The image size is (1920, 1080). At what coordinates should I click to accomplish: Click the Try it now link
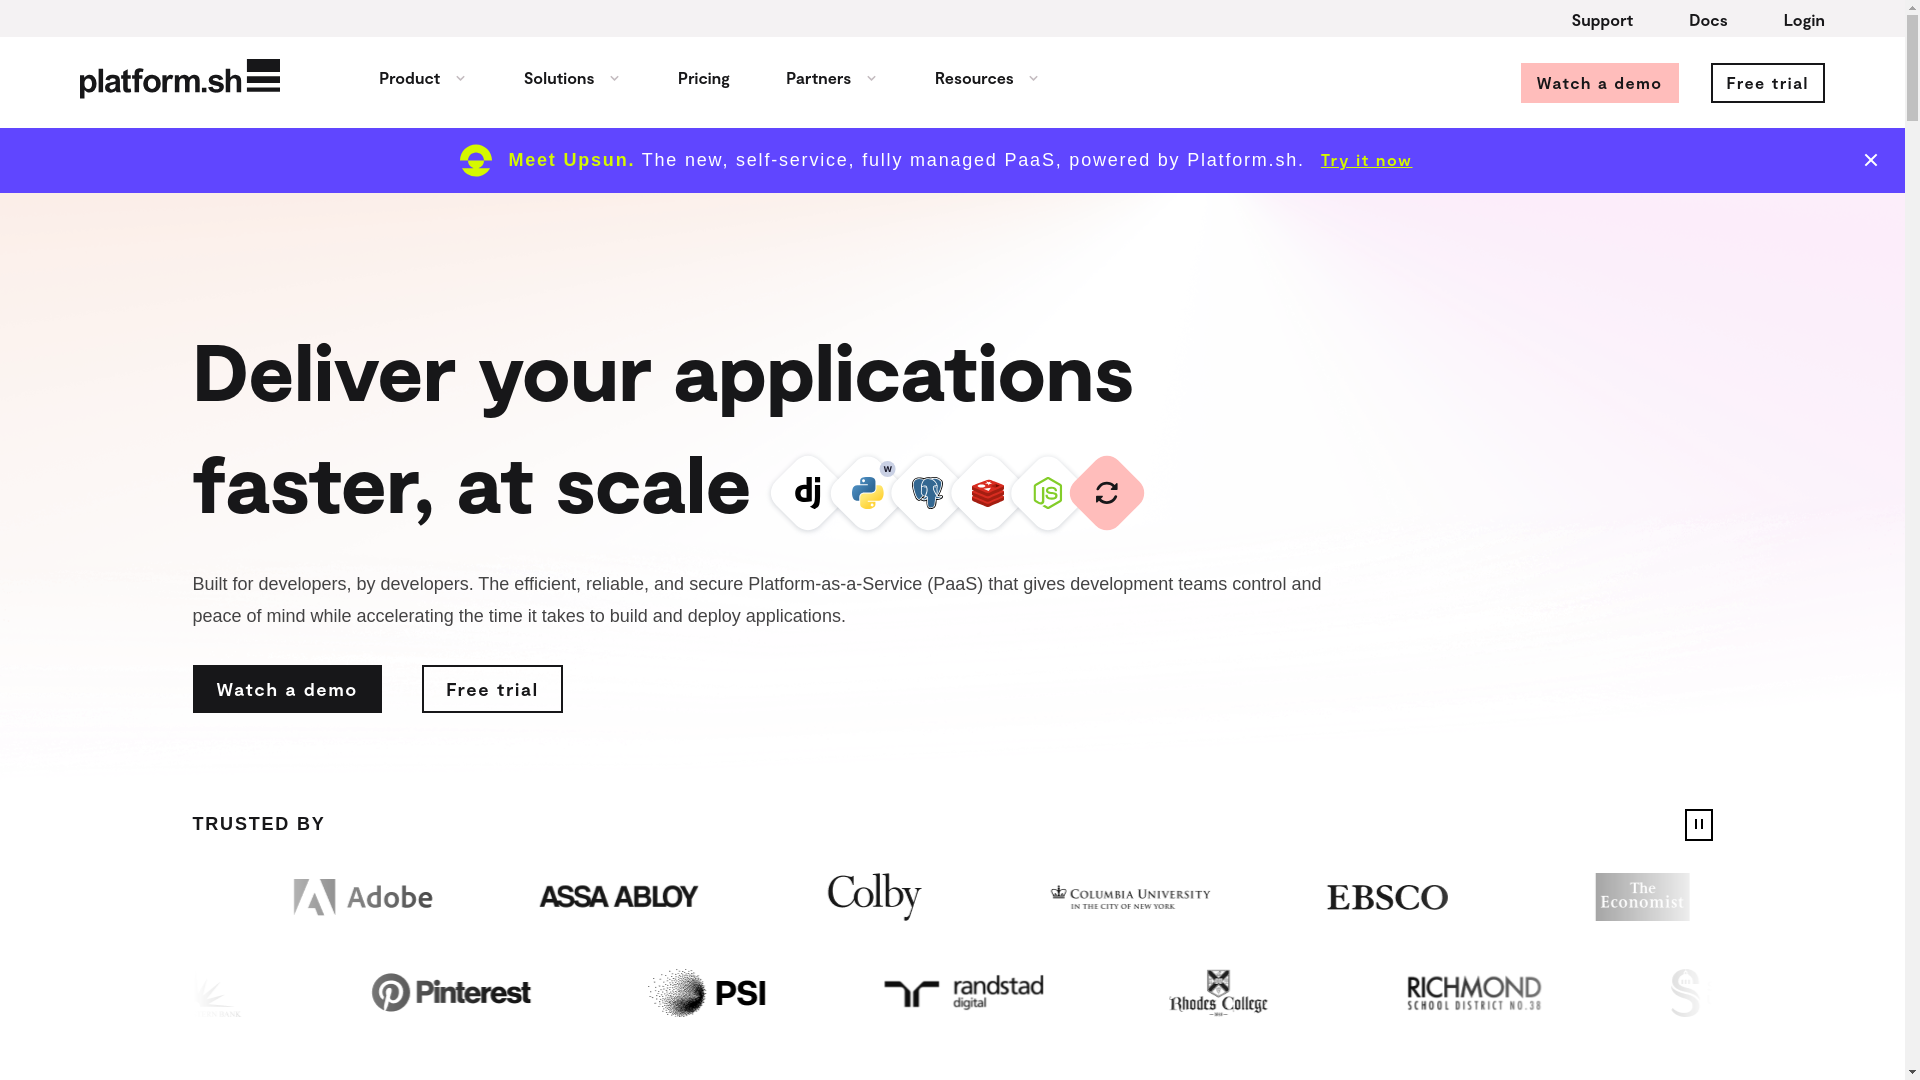tap(1366, 160)
